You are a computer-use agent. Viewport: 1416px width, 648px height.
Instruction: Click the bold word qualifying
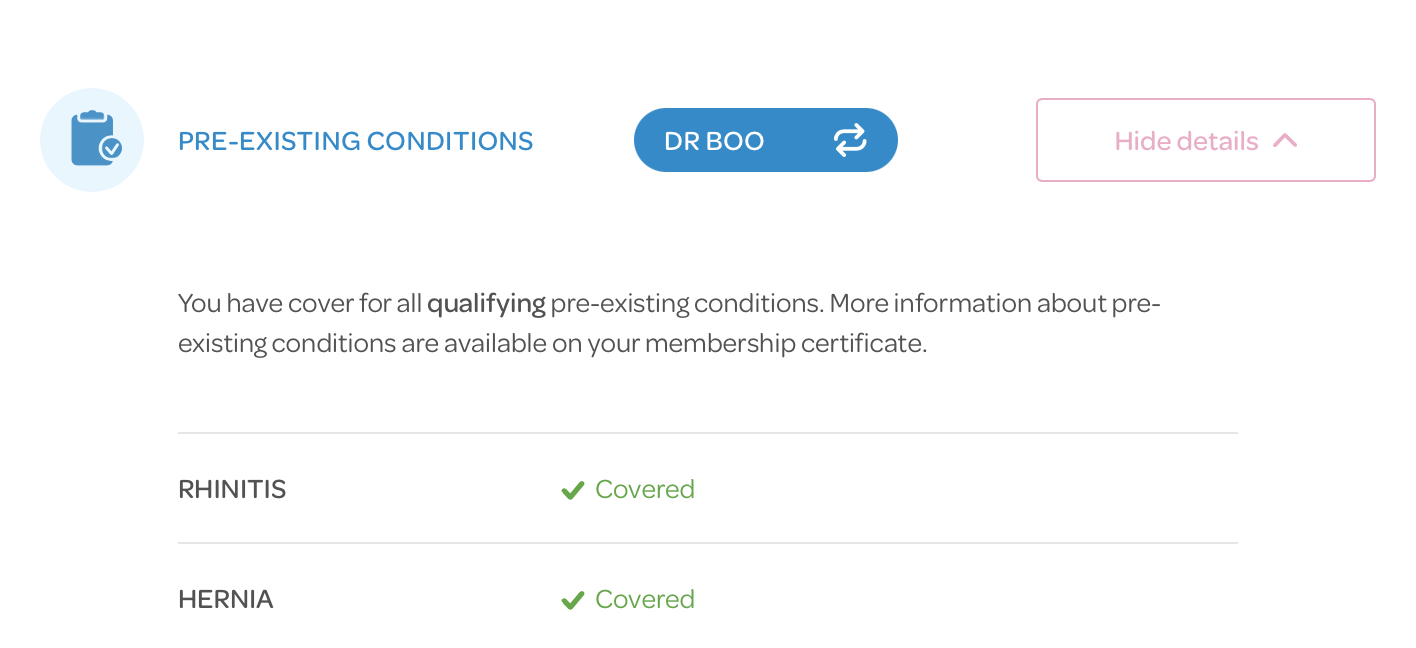click(x=486, y=303)
